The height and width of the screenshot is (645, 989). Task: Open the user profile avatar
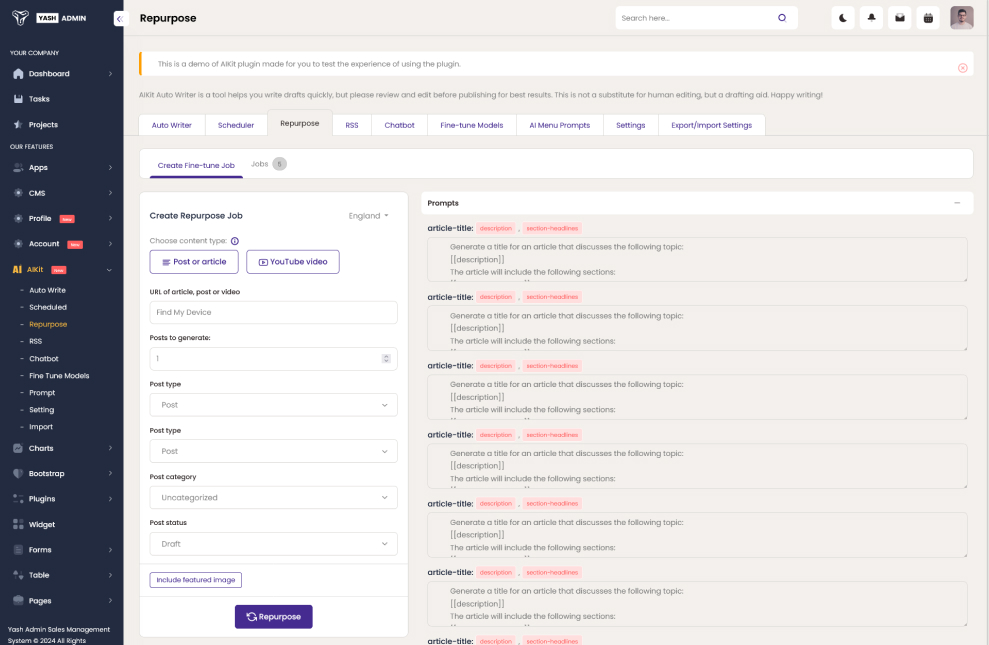pos(961,18)
